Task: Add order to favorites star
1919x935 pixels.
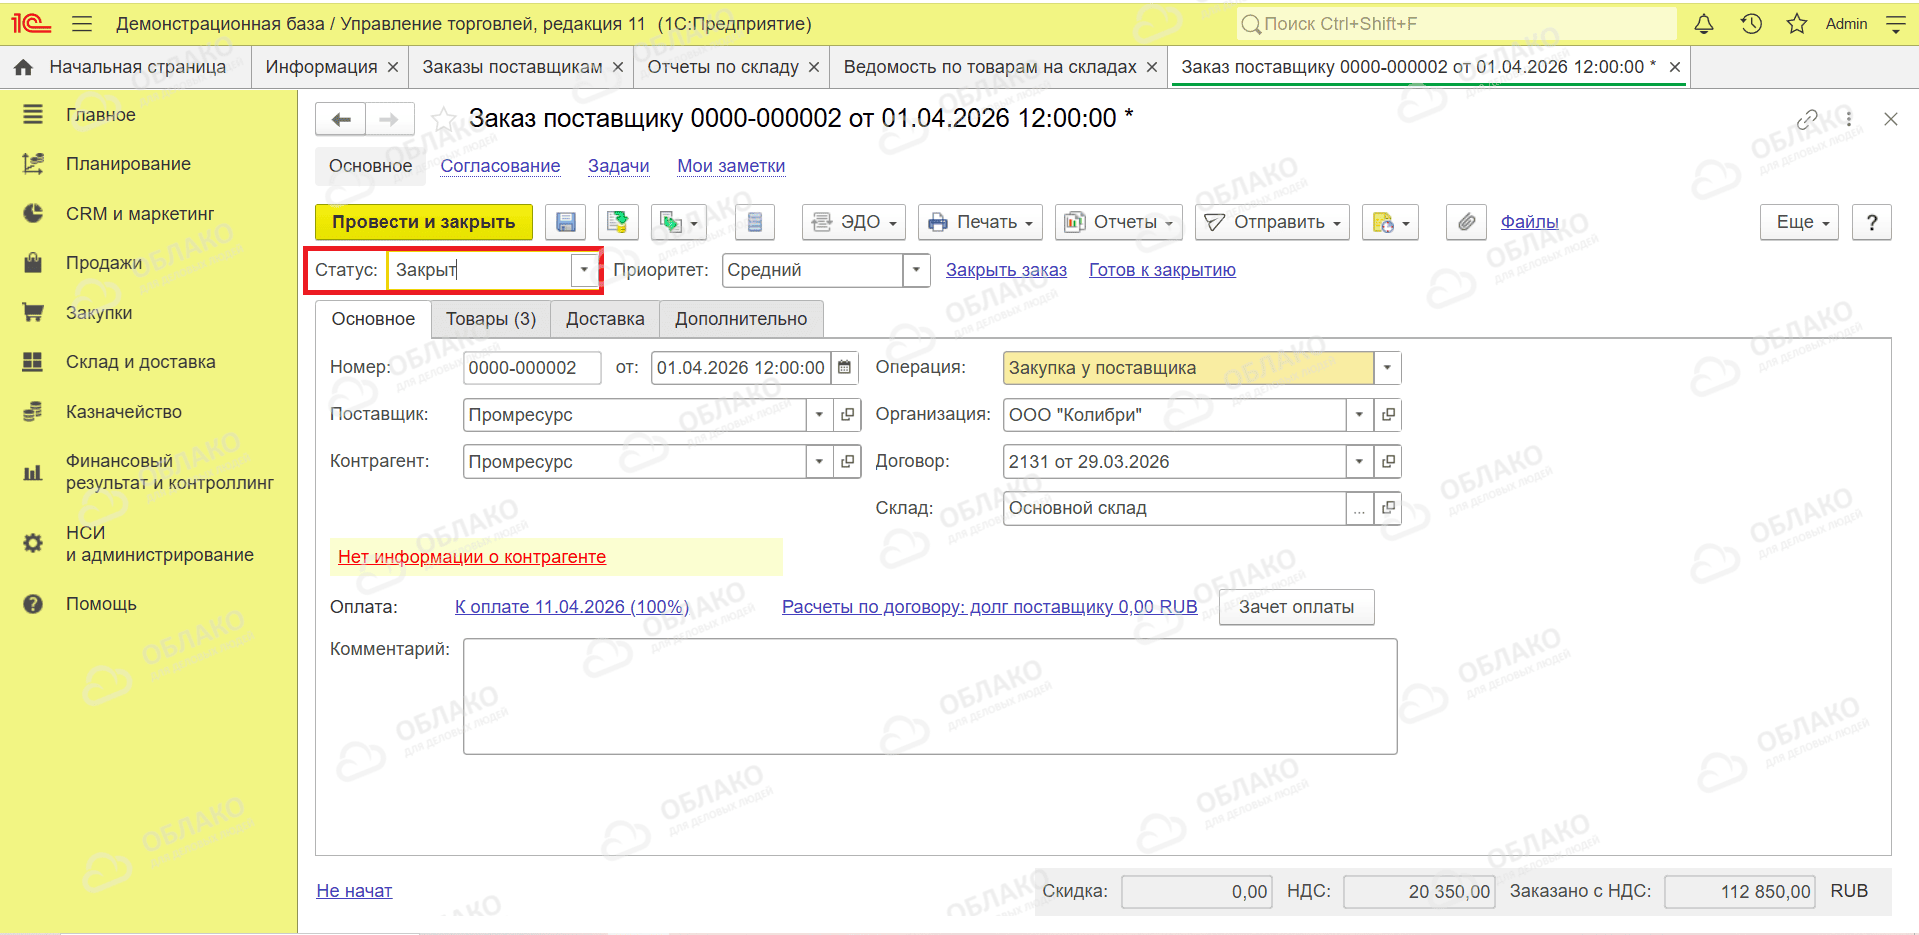Action: pyautogui.click(x=445, y=119)
